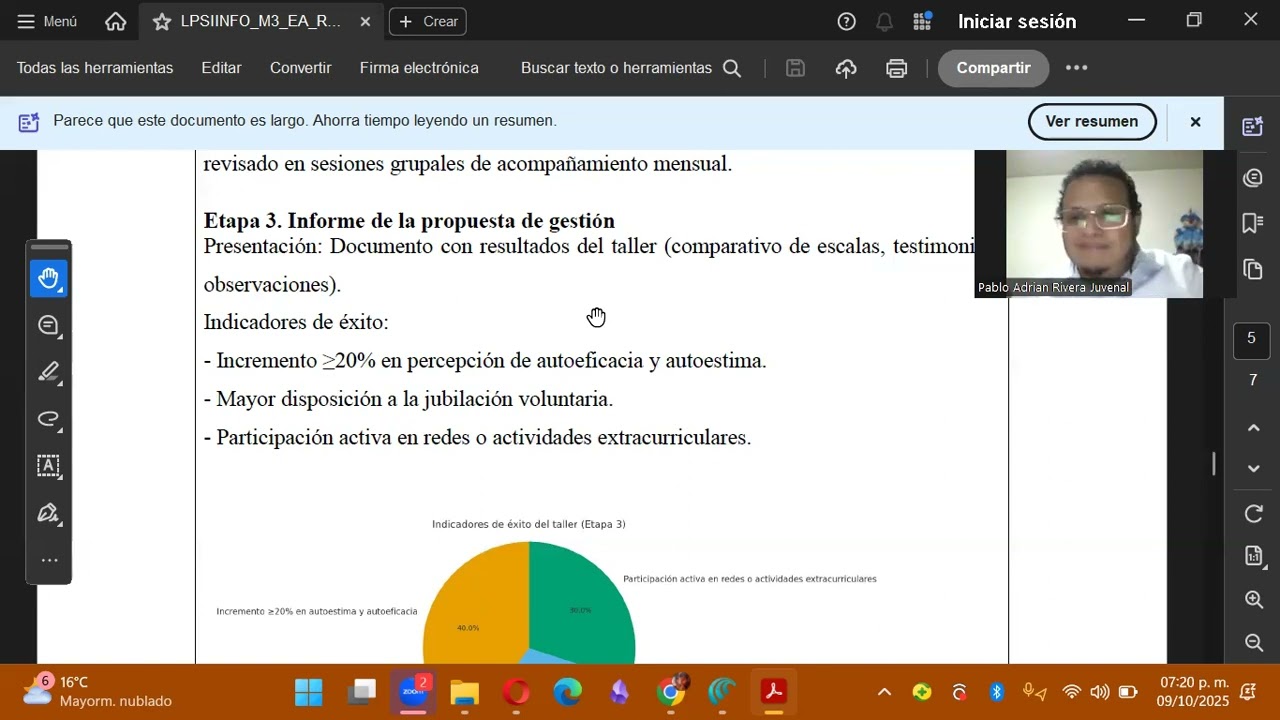Dismiss the summary banner
The image size is (1280, 720).
point(1195,122)
